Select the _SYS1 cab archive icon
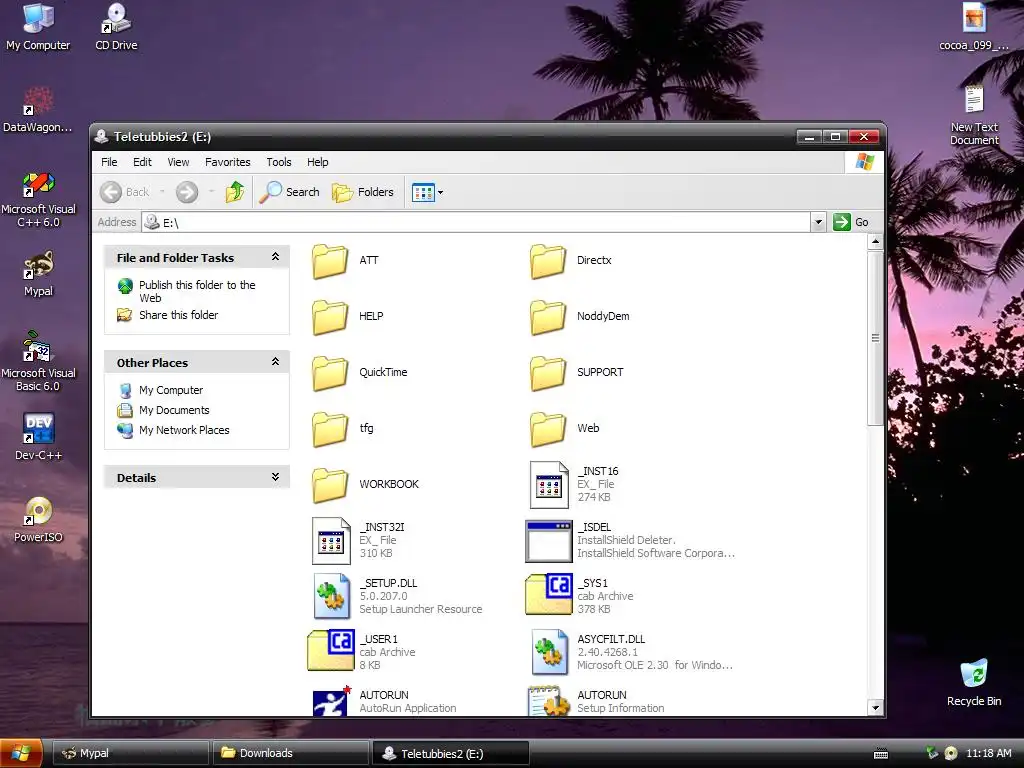The image size is (1024, 768). tap(549, 594)
